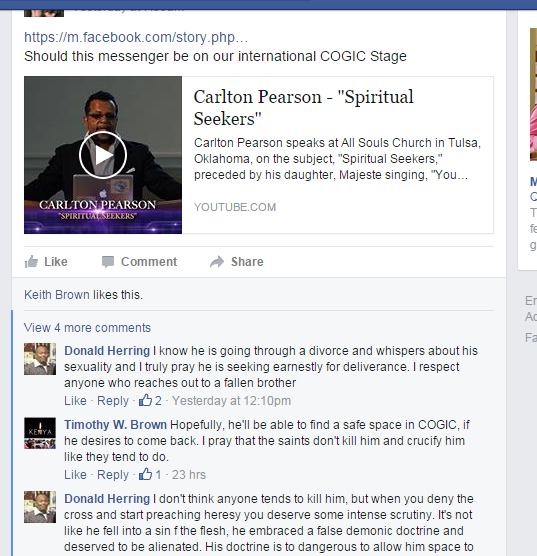Open Carlton Pearson "Spiritual Seekers" title link

(303, 107)
